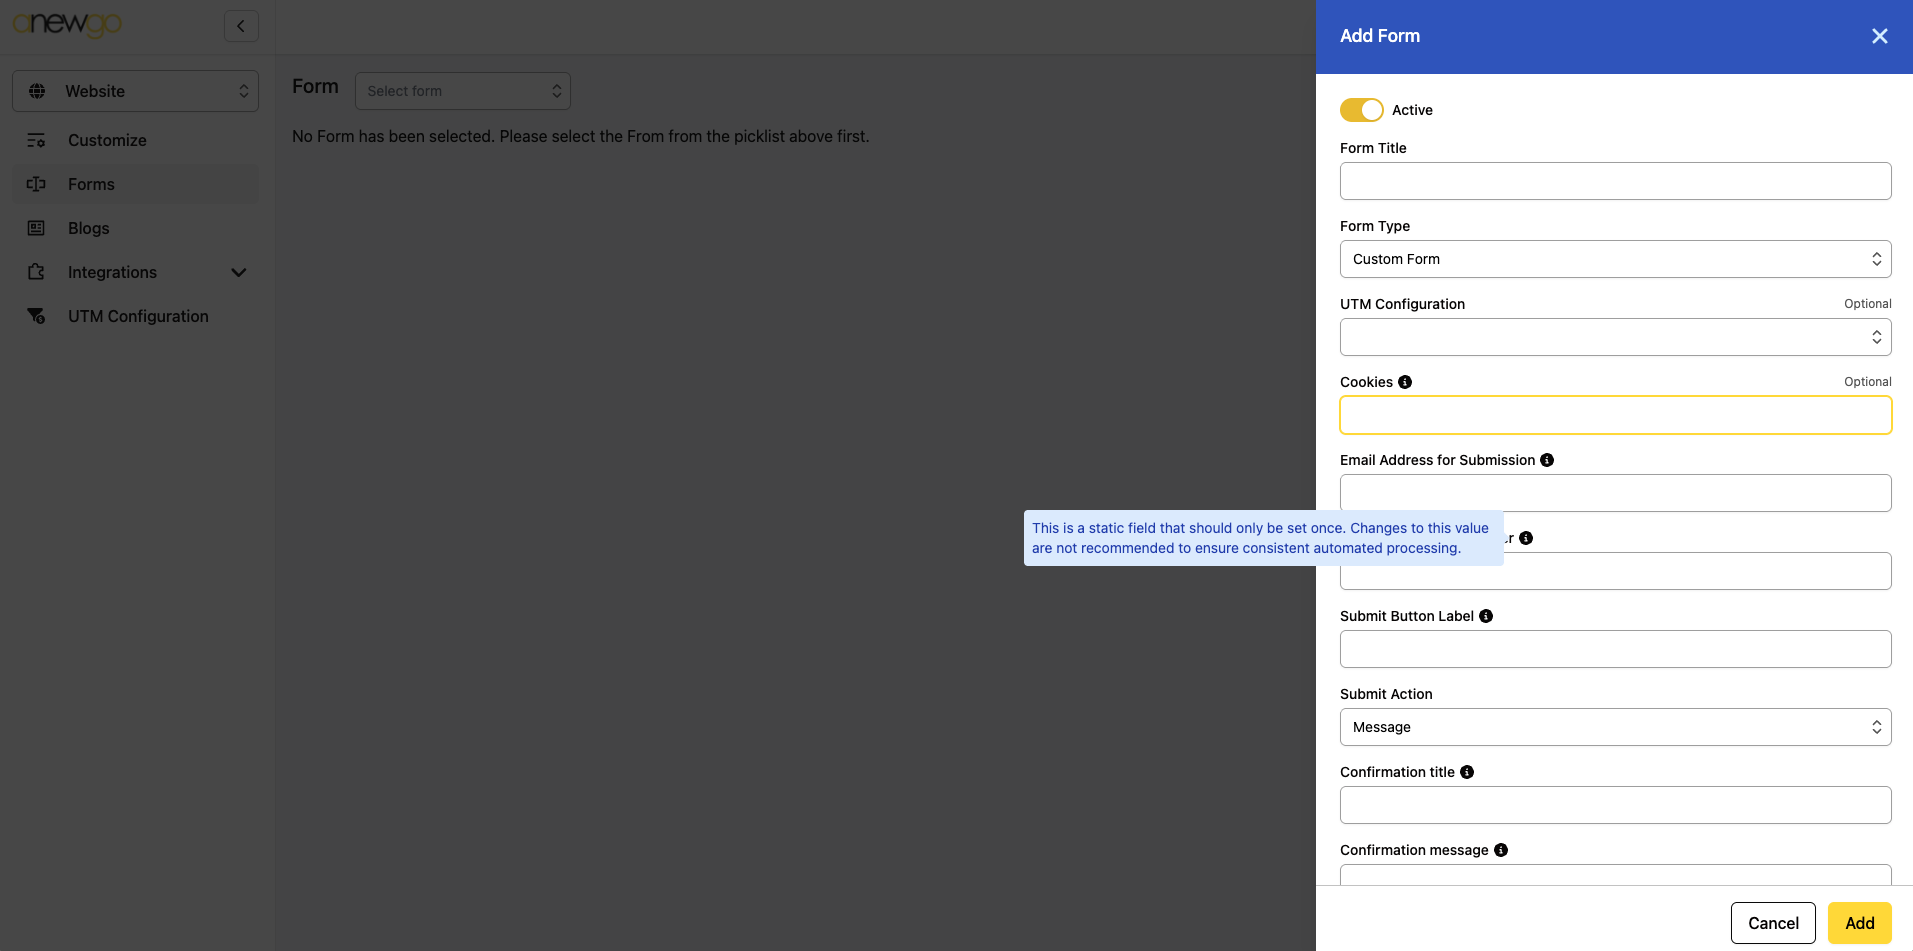This screenshot has height=951, width=1913.
Task: Click the Cancel button
Action: click(1773, 923)
